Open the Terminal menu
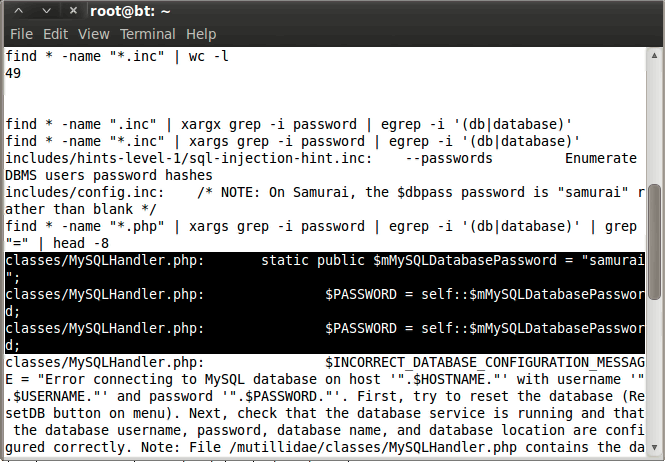The height and width of the screenshot is (462, 665). (147, 34)
